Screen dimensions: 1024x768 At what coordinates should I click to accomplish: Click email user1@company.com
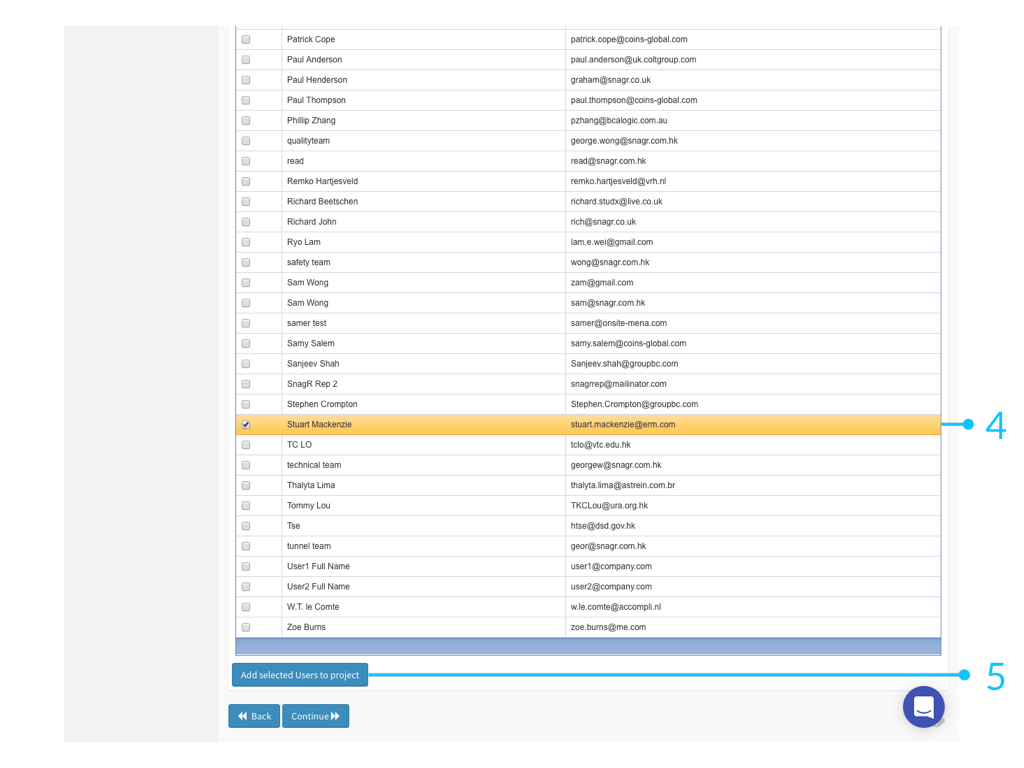pos(611,566)
